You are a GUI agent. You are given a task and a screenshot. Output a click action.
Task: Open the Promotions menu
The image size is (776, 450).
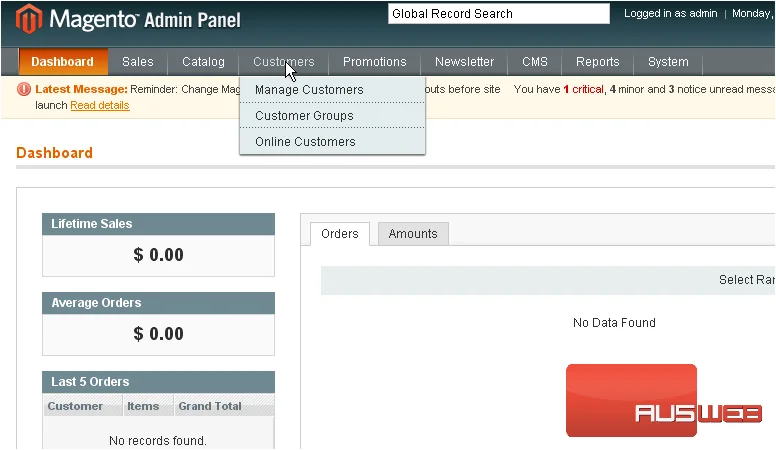[x=375, y=62]
